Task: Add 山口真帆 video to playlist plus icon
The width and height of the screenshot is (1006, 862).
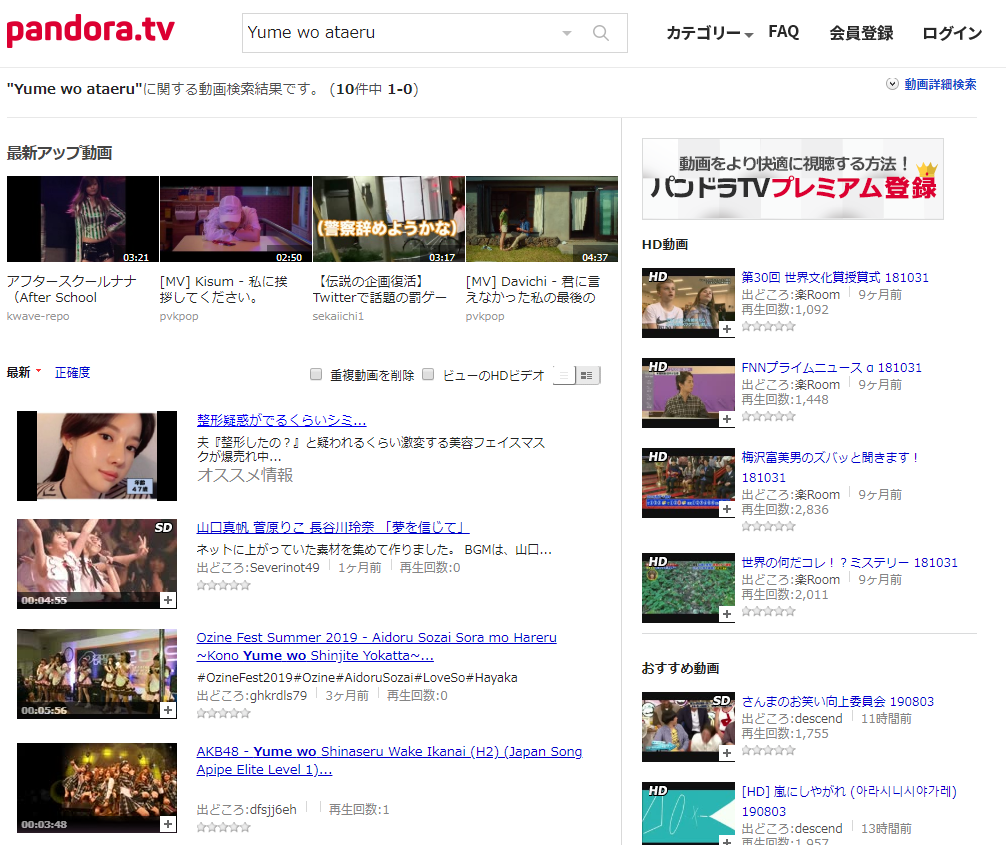Action: 168,600
